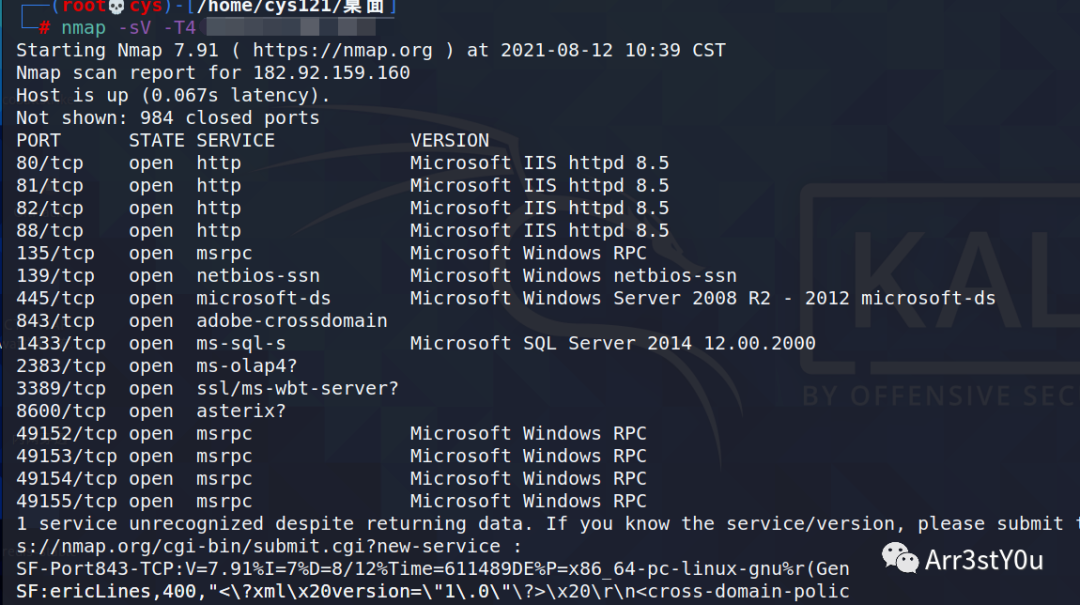
Task: Click the WeChat logo watermark icon
Action: (900, 557)
